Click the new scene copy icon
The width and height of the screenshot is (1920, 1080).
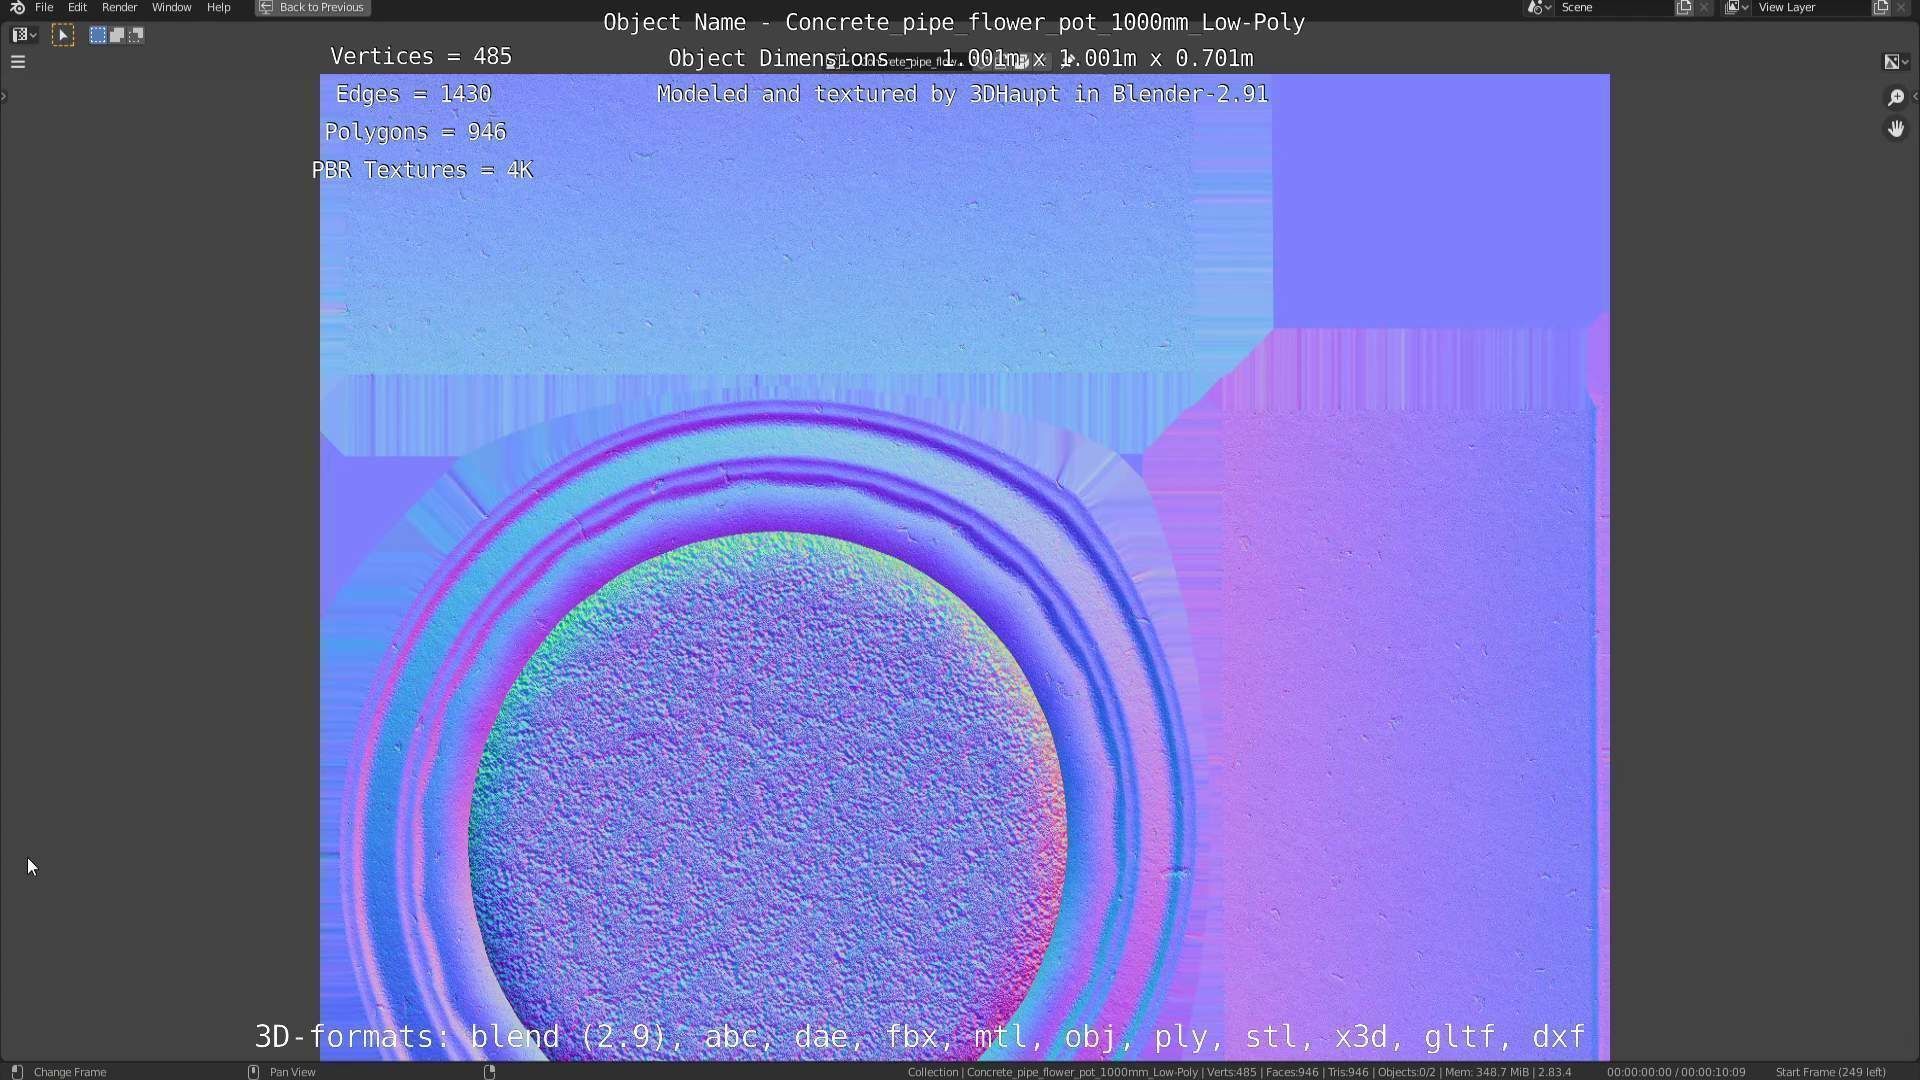1684,7
